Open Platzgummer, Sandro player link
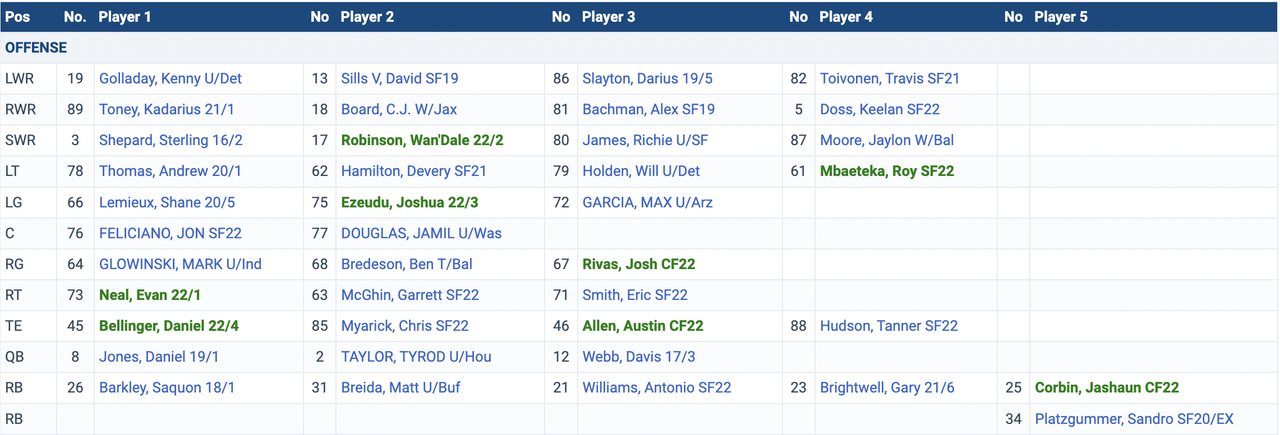 point(1134,419)
